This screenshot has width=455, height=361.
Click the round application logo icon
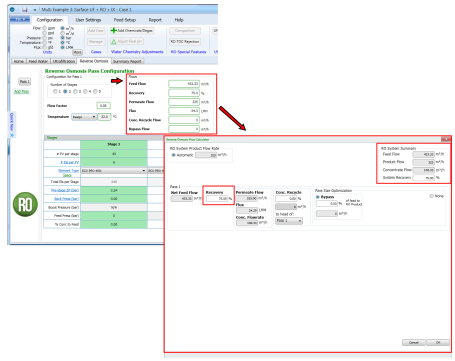[12, 10]
